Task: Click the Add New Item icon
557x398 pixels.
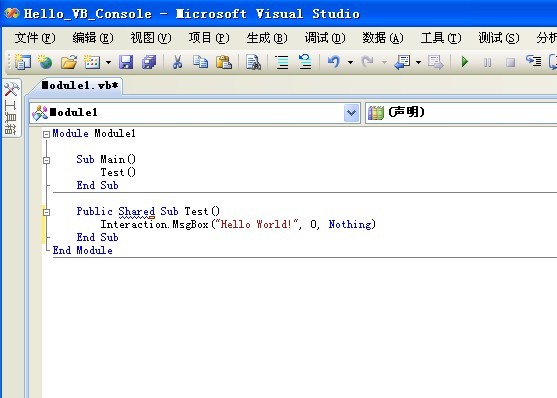Action: point(92,62)
